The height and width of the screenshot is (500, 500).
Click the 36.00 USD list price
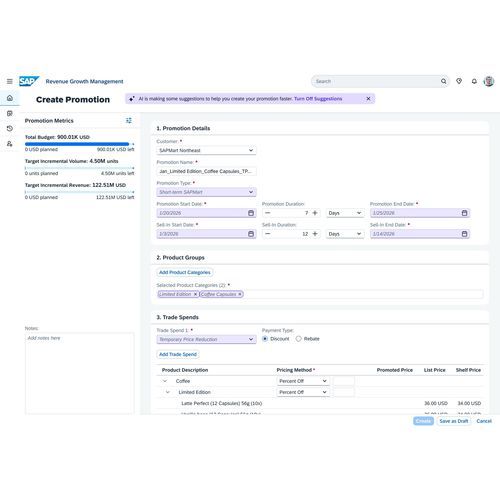[x=436, y=403]
